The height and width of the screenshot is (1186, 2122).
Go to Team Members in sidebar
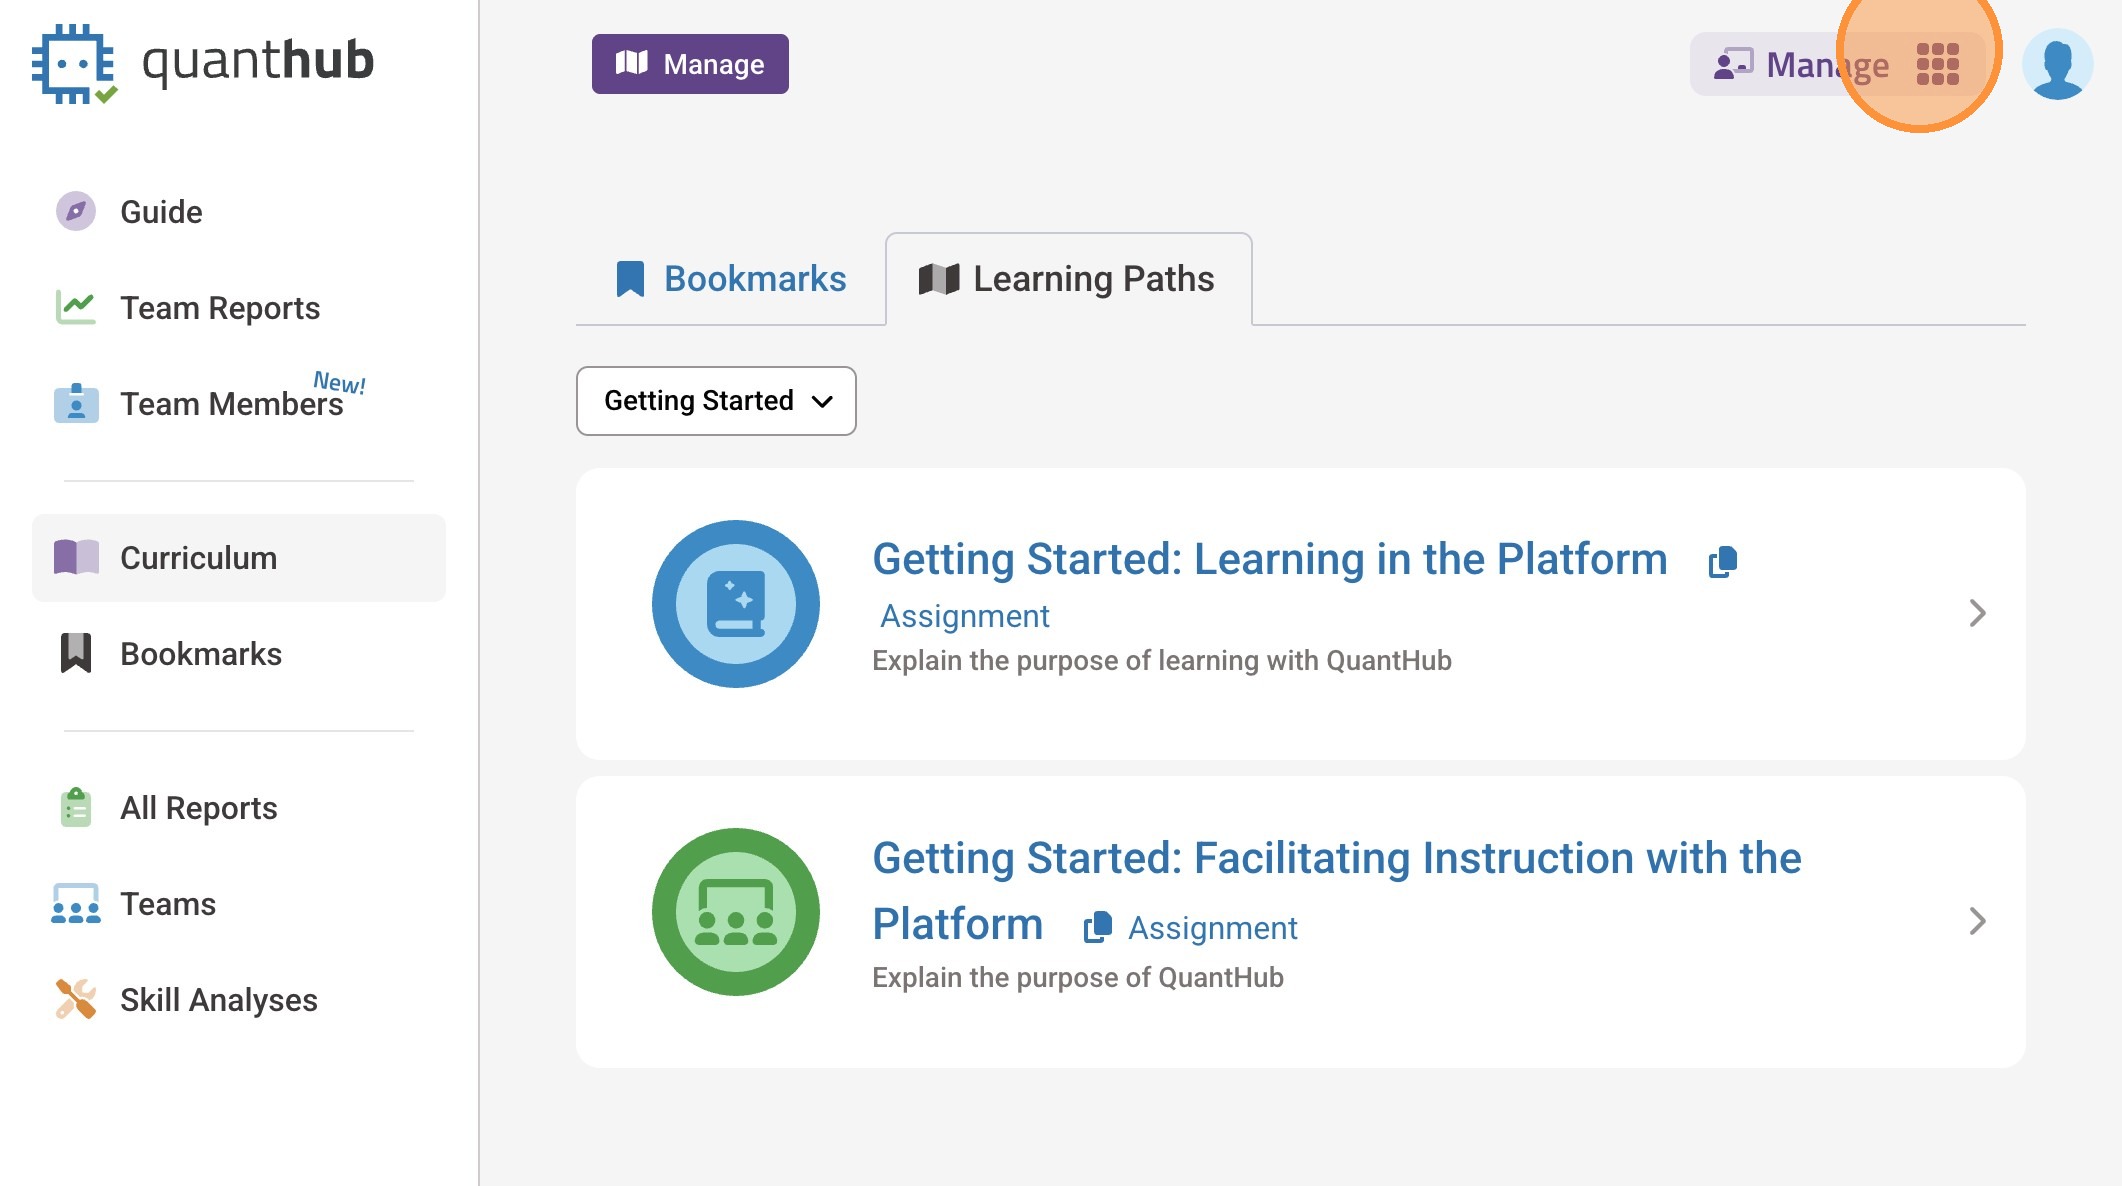click(230, 404)
